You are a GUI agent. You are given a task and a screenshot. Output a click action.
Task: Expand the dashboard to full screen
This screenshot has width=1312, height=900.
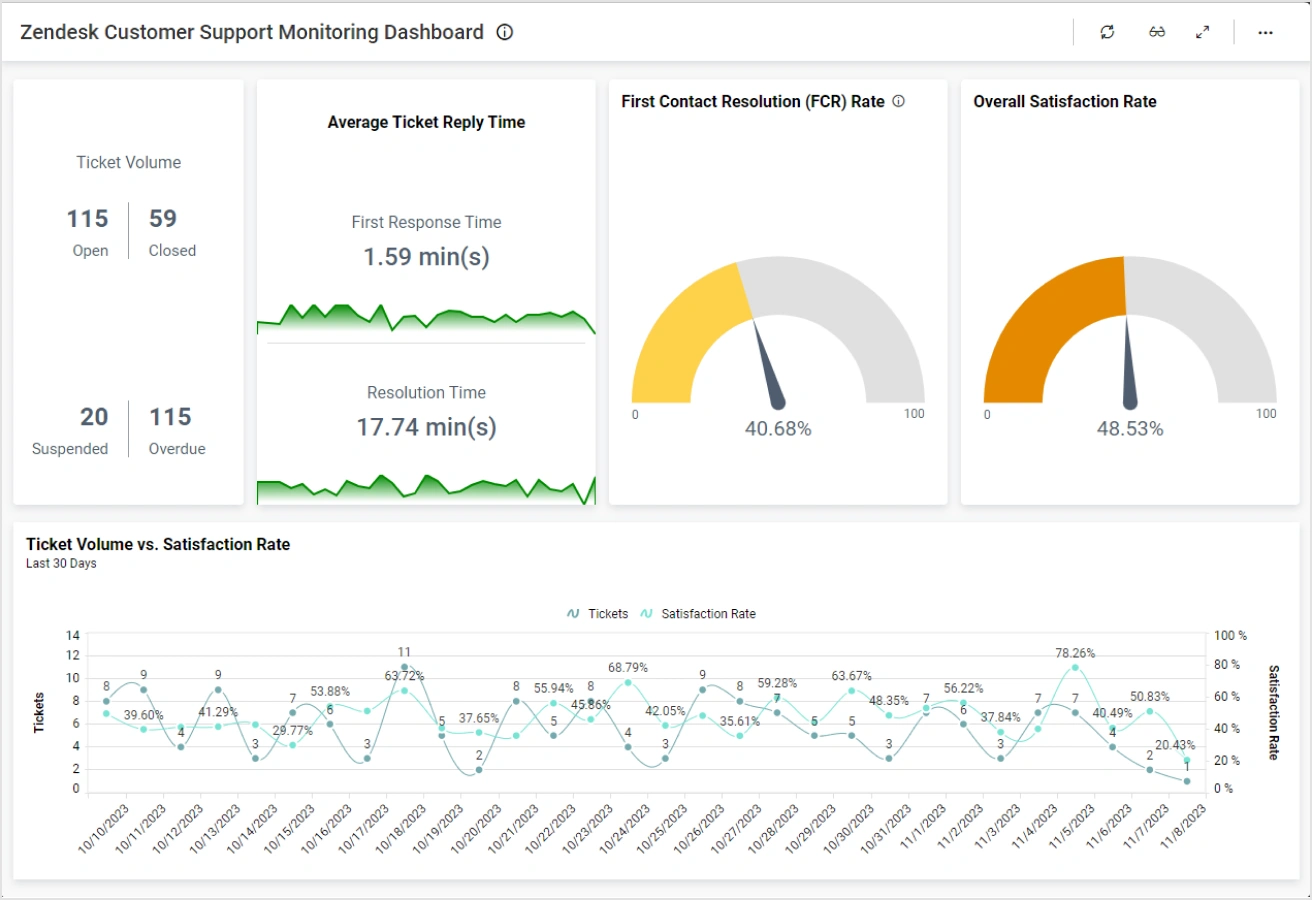click(x=1202, y=32)
